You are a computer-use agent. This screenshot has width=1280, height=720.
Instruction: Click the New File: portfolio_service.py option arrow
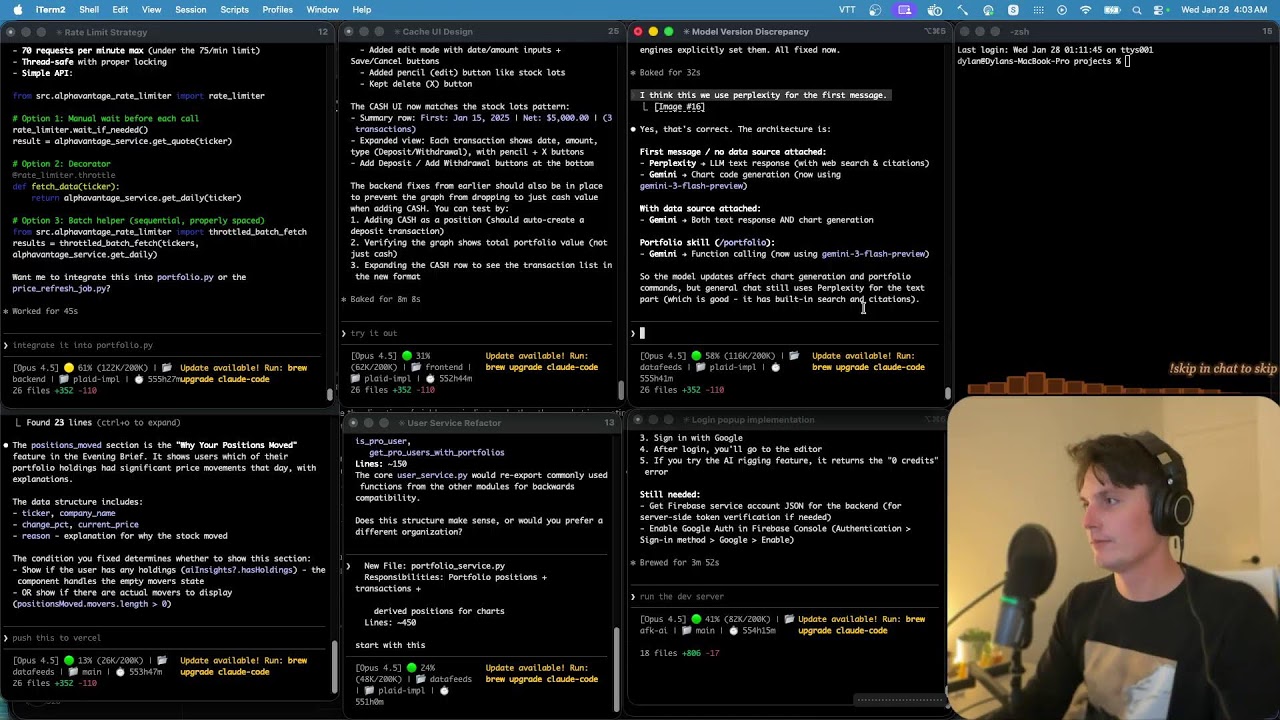[x=348, y=566]
